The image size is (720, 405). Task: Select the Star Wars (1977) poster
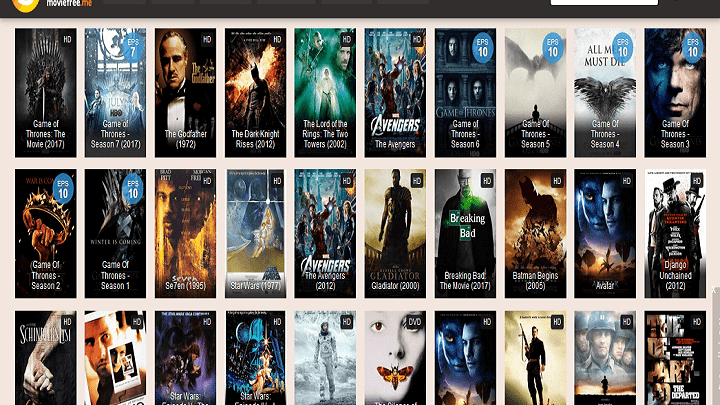[255, 234]
